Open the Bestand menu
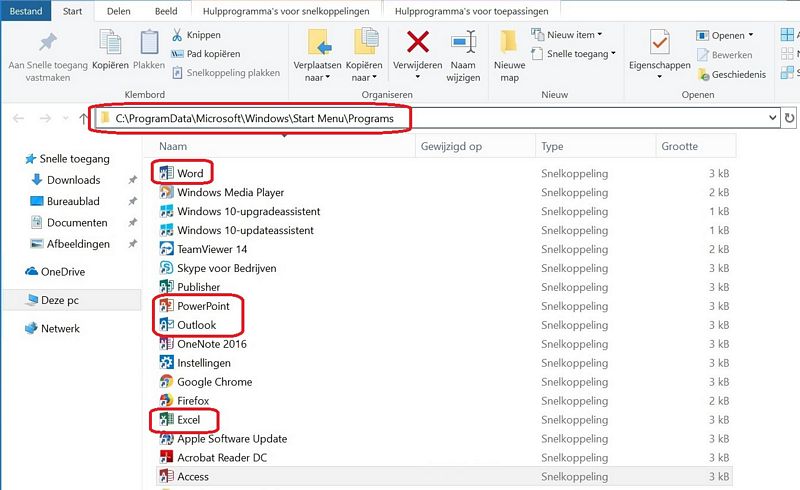The height and width of the screenshot is (490, 800). tap(26, 11)
